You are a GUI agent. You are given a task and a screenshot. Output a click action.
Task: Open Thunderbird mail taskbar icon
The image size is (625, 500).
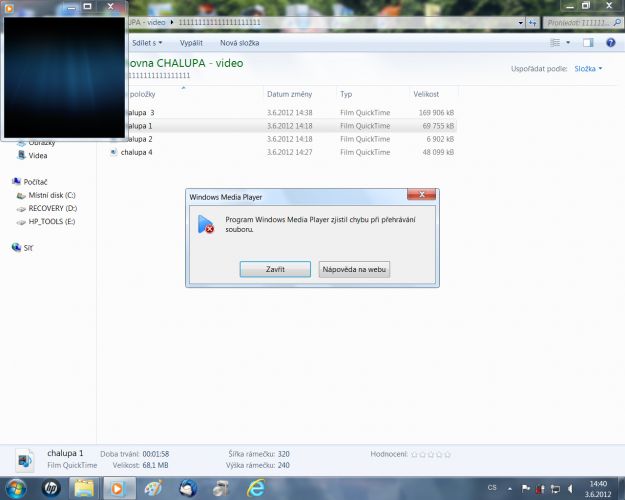188,488
